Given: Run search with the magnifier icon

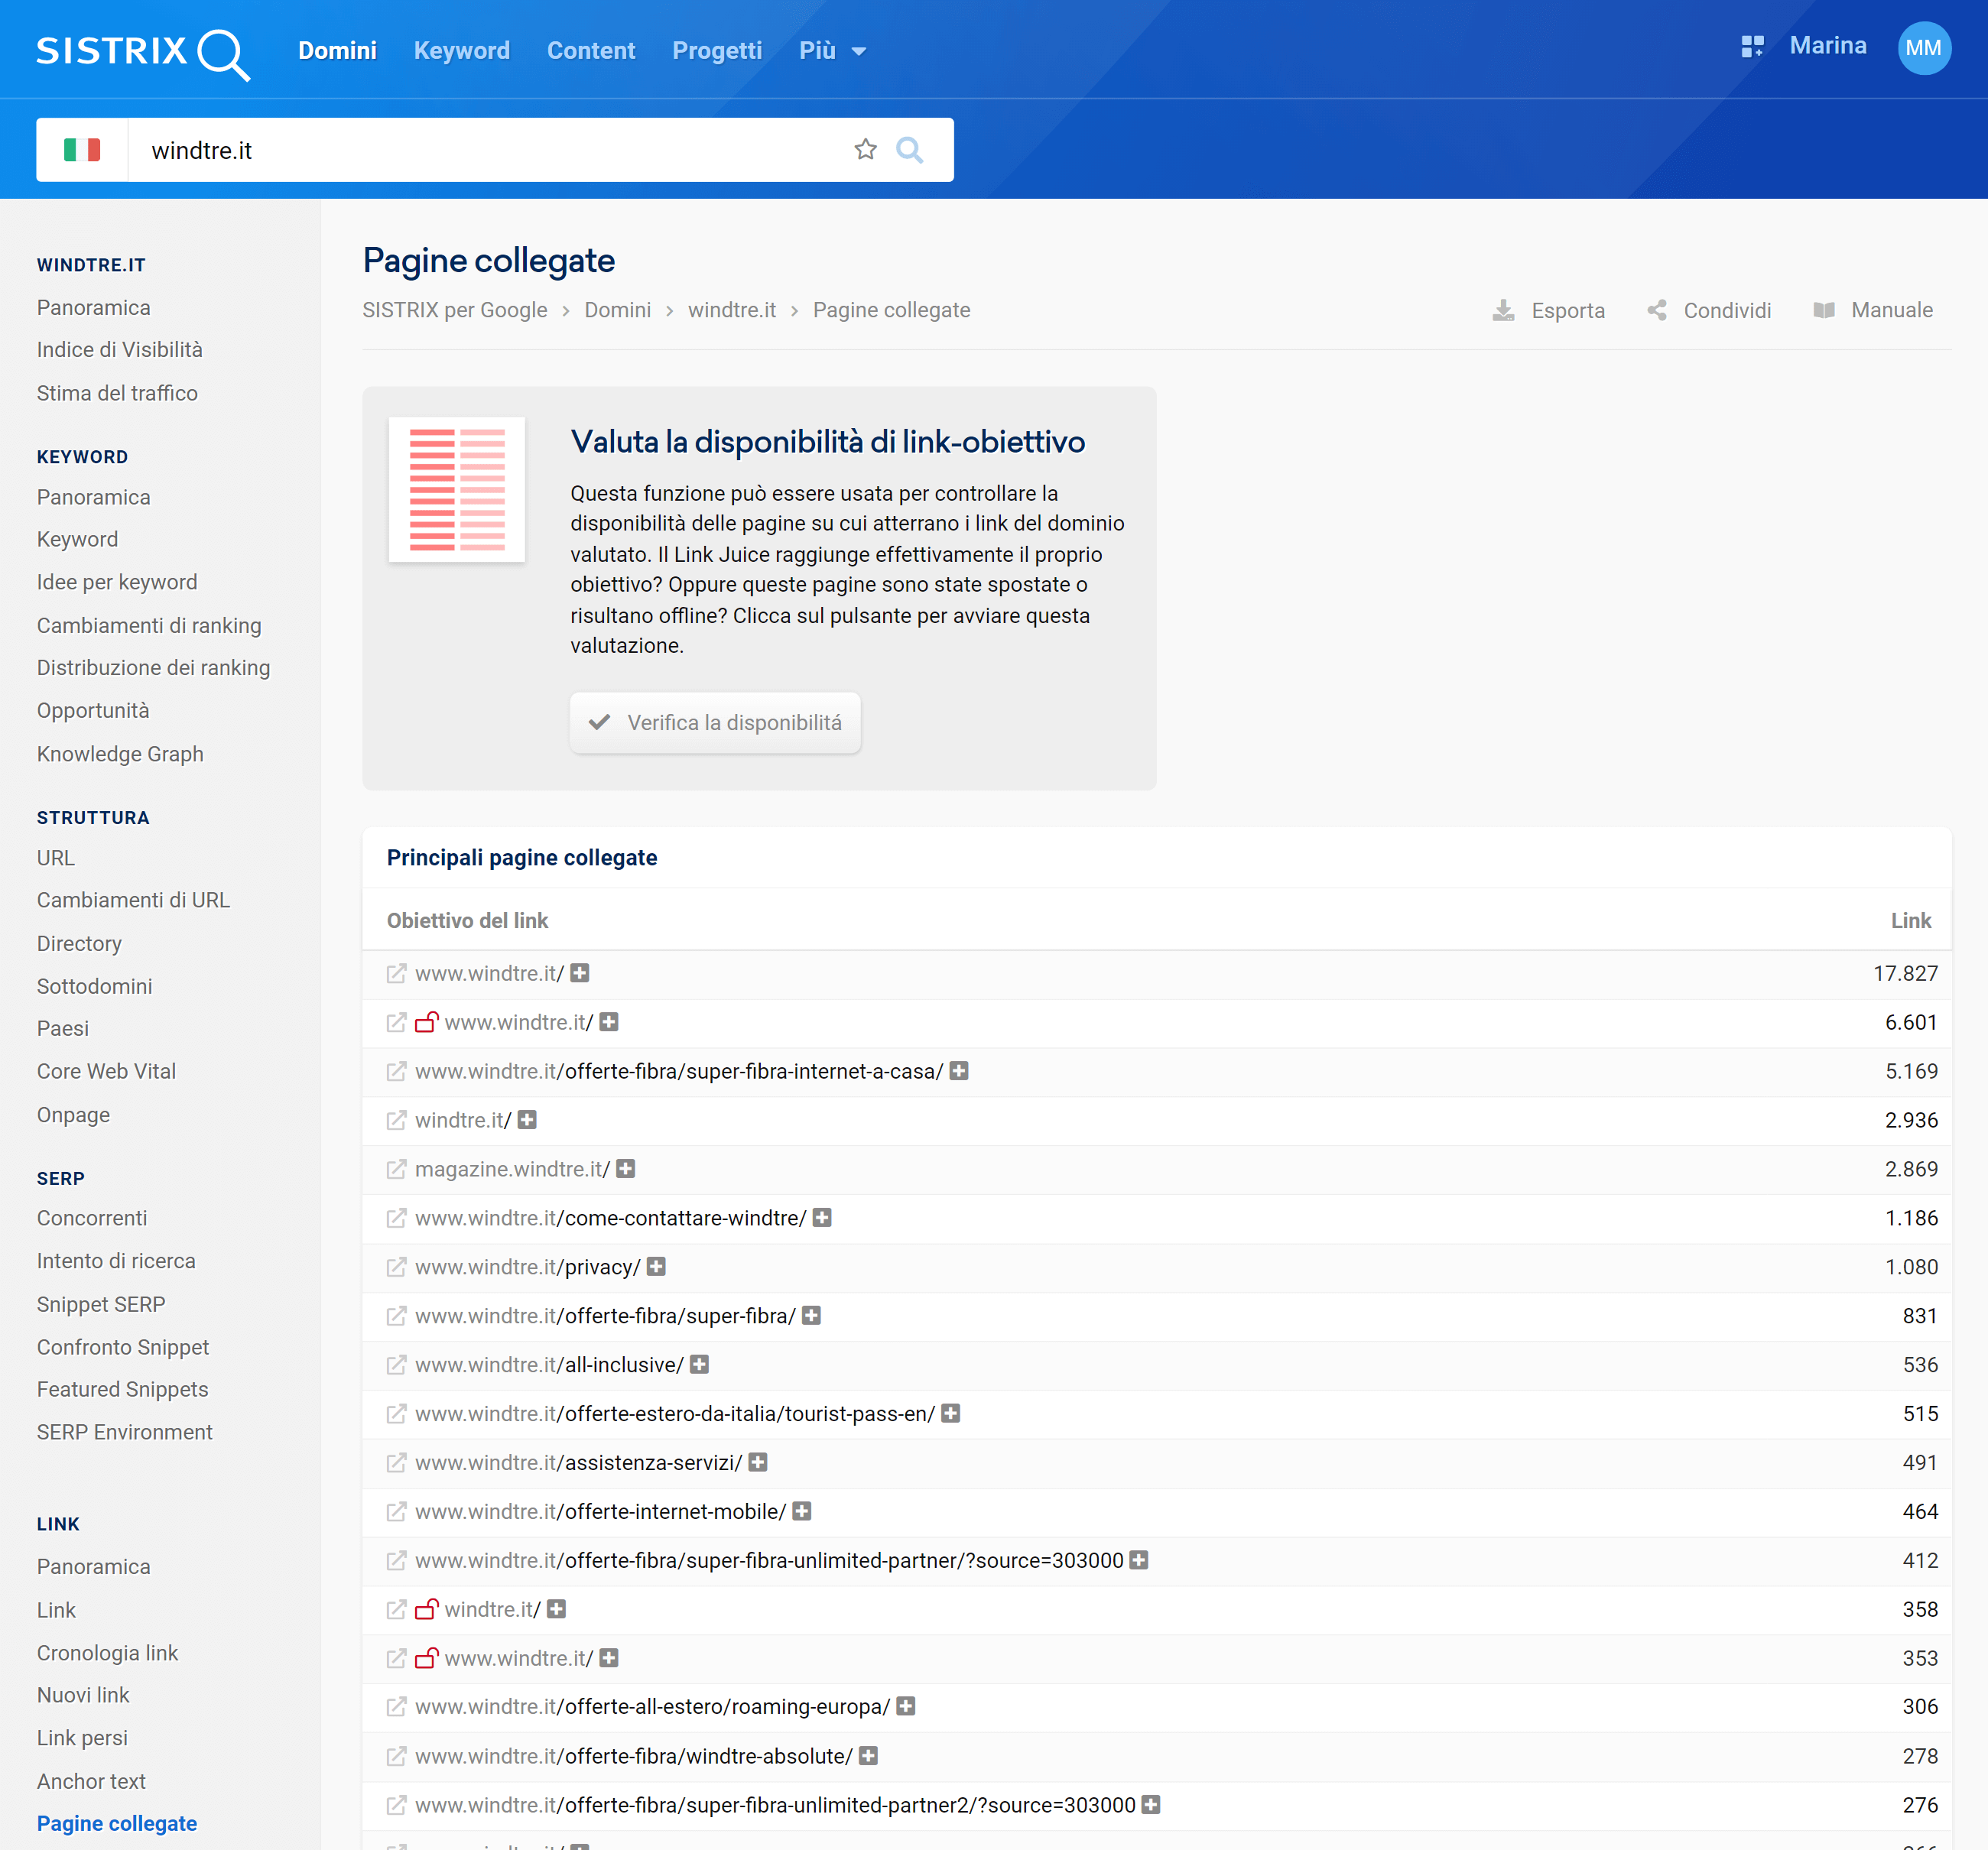Looking at the screenshot, I should click(x=909, y=150).
